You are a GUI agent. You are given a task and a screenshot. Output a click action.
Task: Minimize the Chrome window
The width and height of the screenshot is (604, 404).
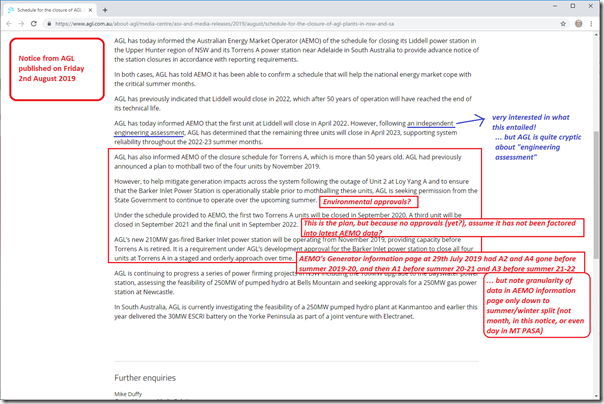click(x=555, y=6)
